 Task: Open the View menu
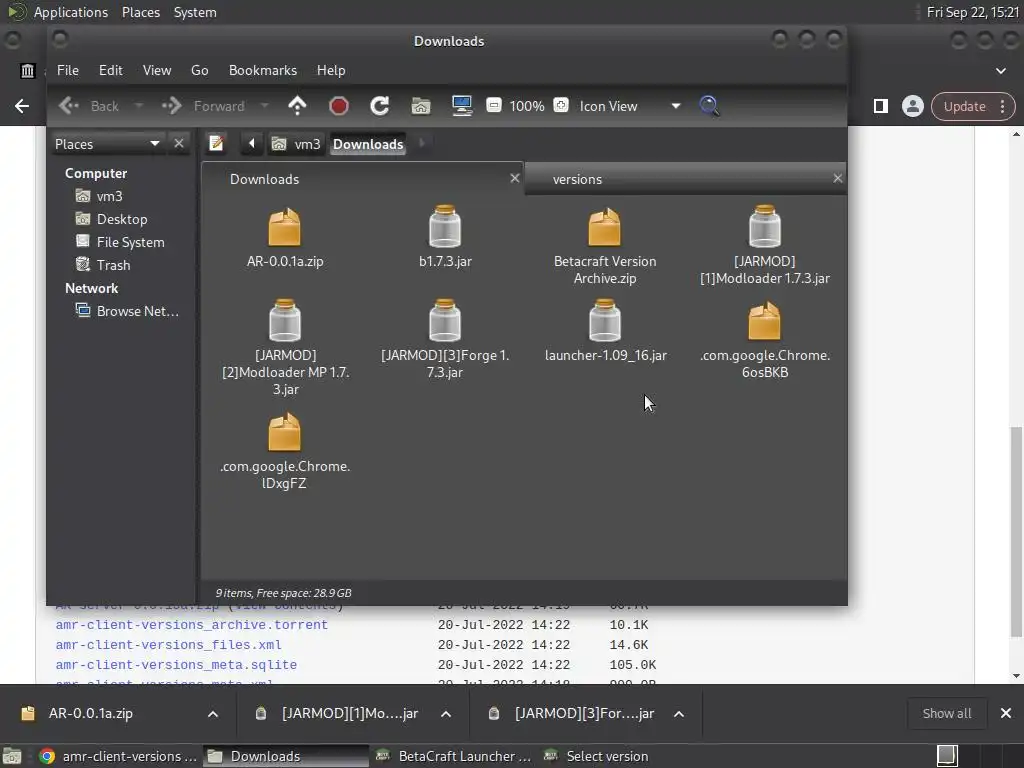click(x=157, y=70)
